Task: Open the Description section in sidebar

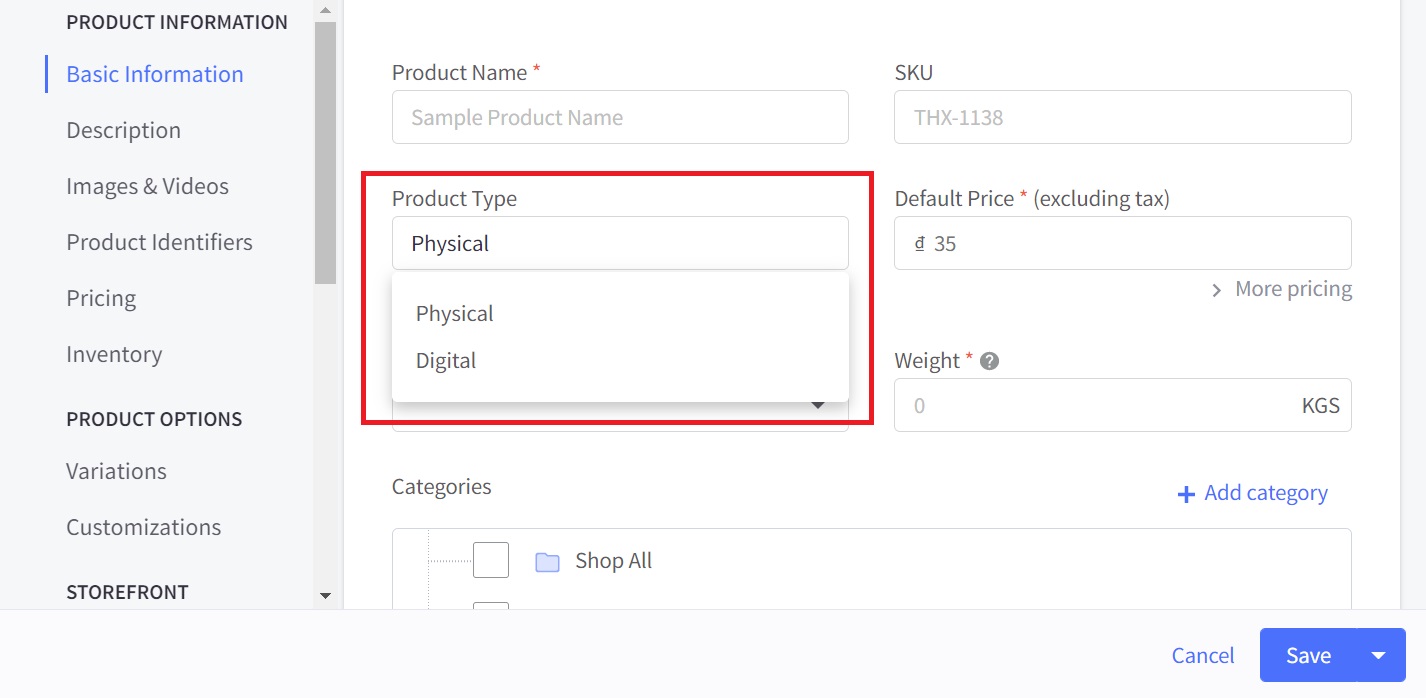Action: [x=124, y=130]
